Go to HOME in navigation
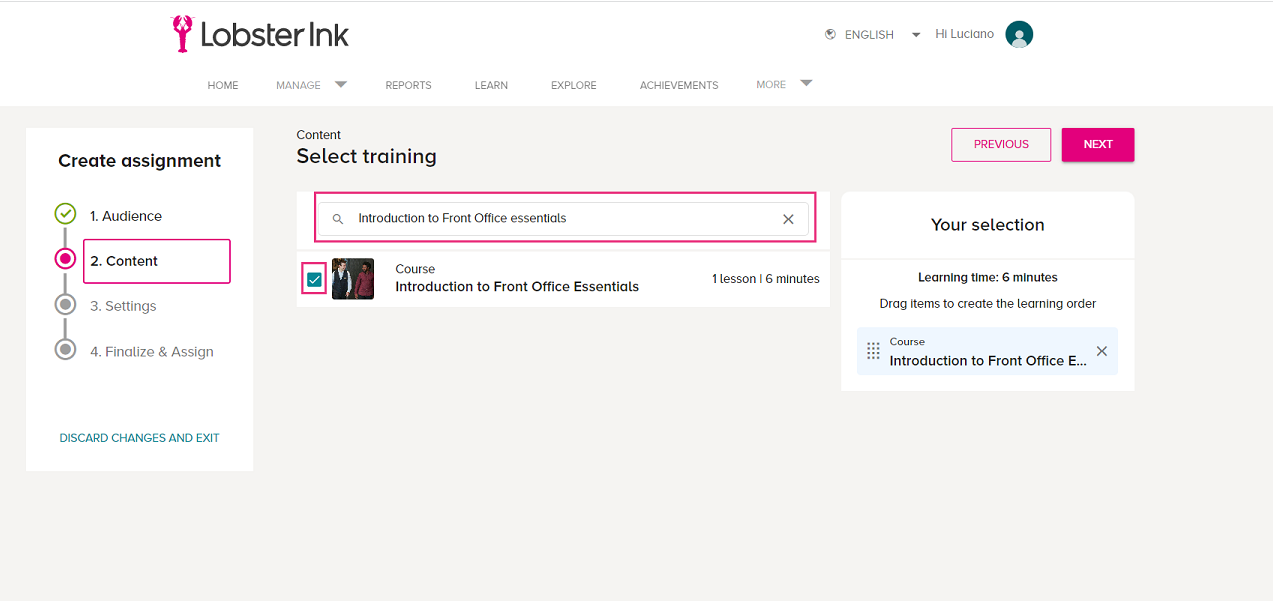 point(223,85)
